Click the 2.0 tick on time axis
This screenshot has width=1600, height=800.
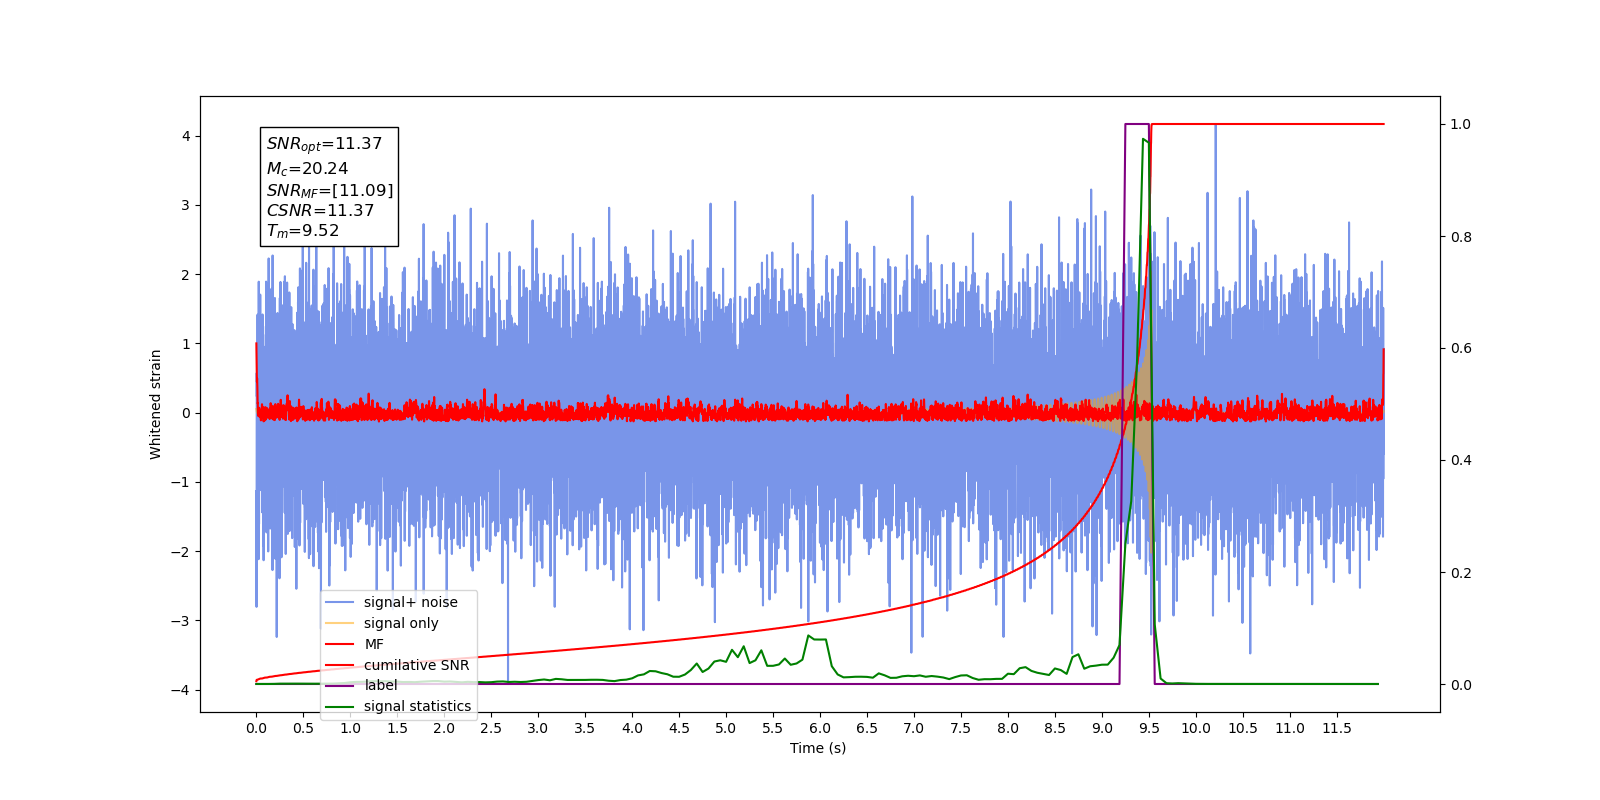pyautogui.click(x=444, y=728)
